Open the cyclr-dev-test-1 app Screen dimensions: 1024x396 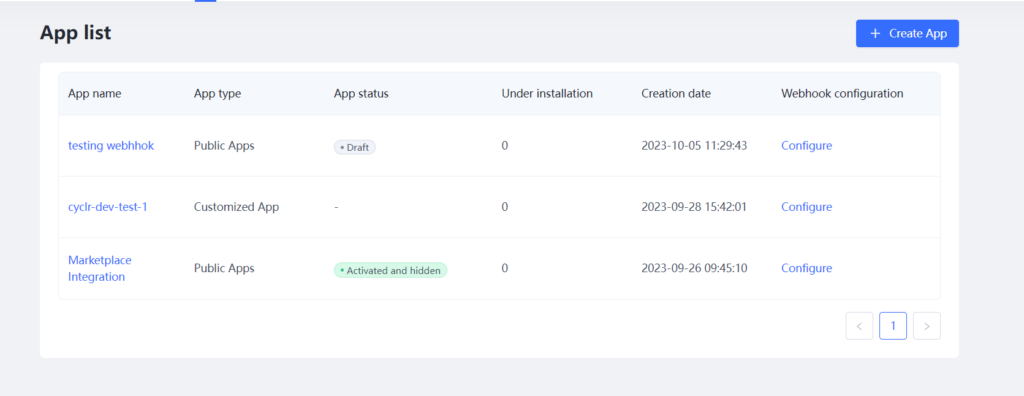tap(108, 207)
